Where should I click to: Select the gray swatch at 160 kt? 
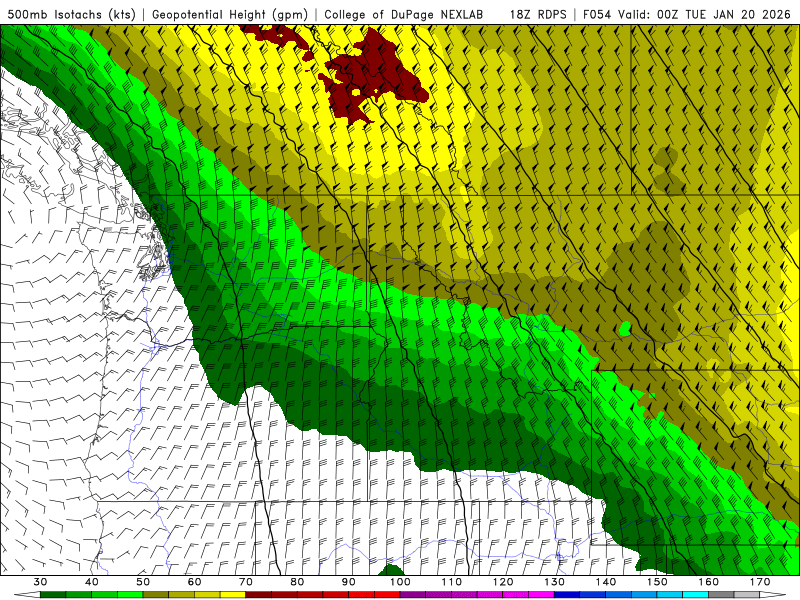coord(721,595)
